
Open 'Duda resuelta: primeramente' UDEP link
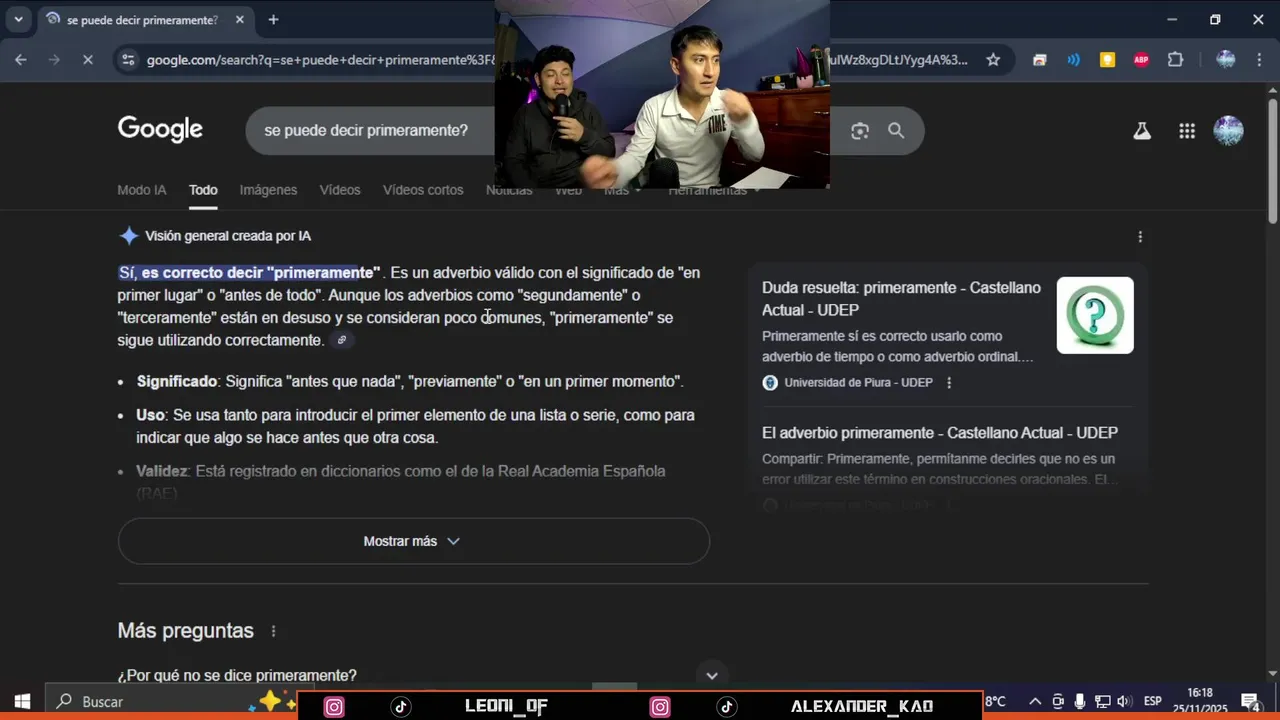click(x=901, y=299)
